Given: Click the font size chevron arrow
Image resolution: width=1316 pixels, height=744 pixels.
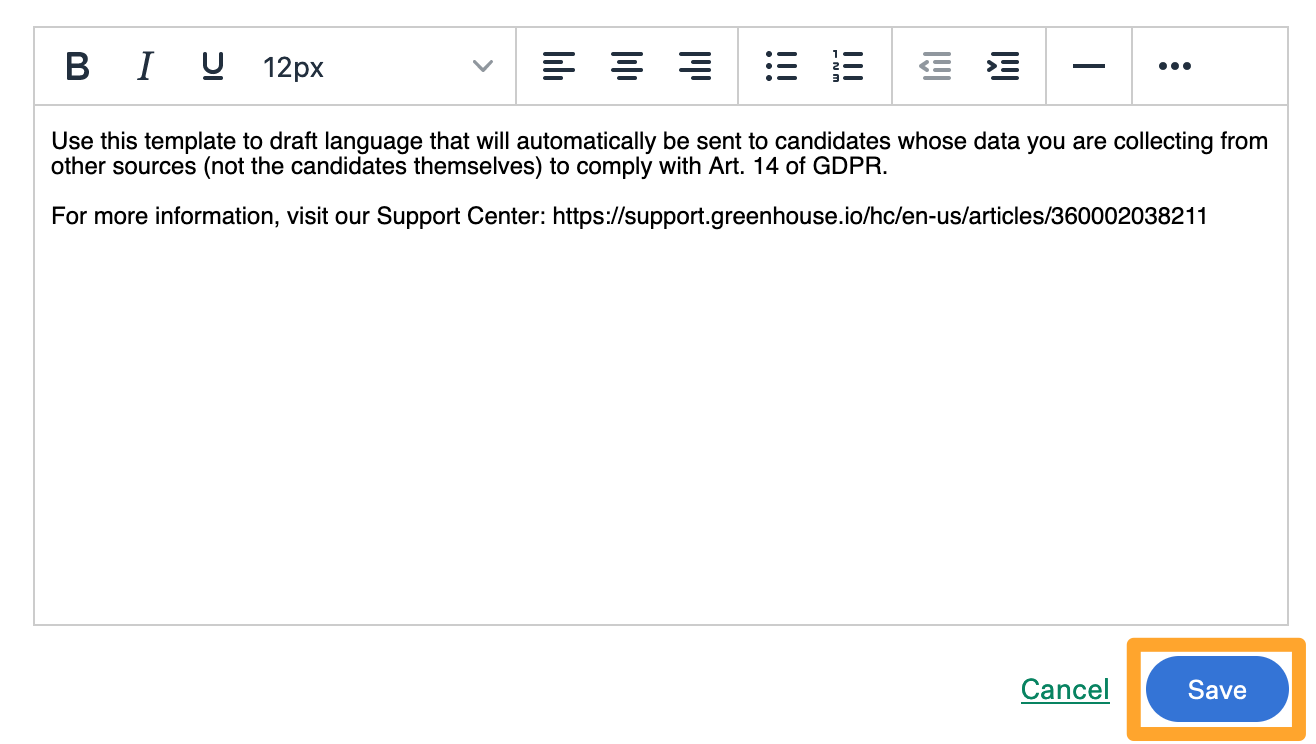Looking at the screenshot, I should tap(482, 67).
